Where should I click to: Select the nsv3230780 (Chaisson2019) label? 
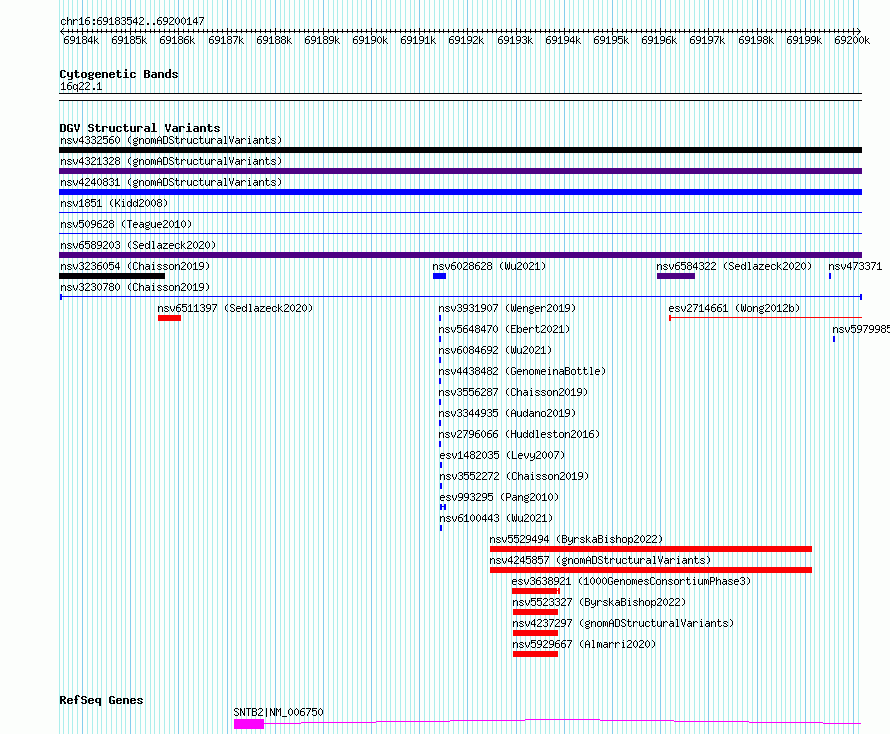pyautogui.click(x=135, y=287)
